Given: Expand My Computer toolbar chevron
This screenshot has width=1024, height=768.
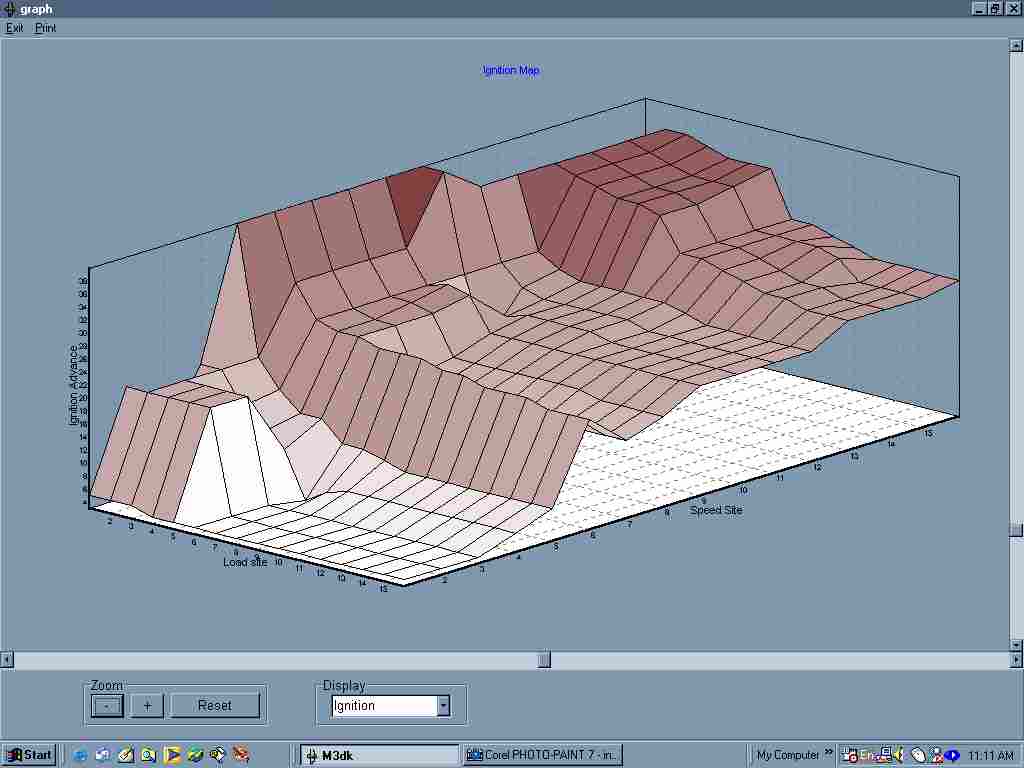Looking at the screenshot, I should pos(829,753).
